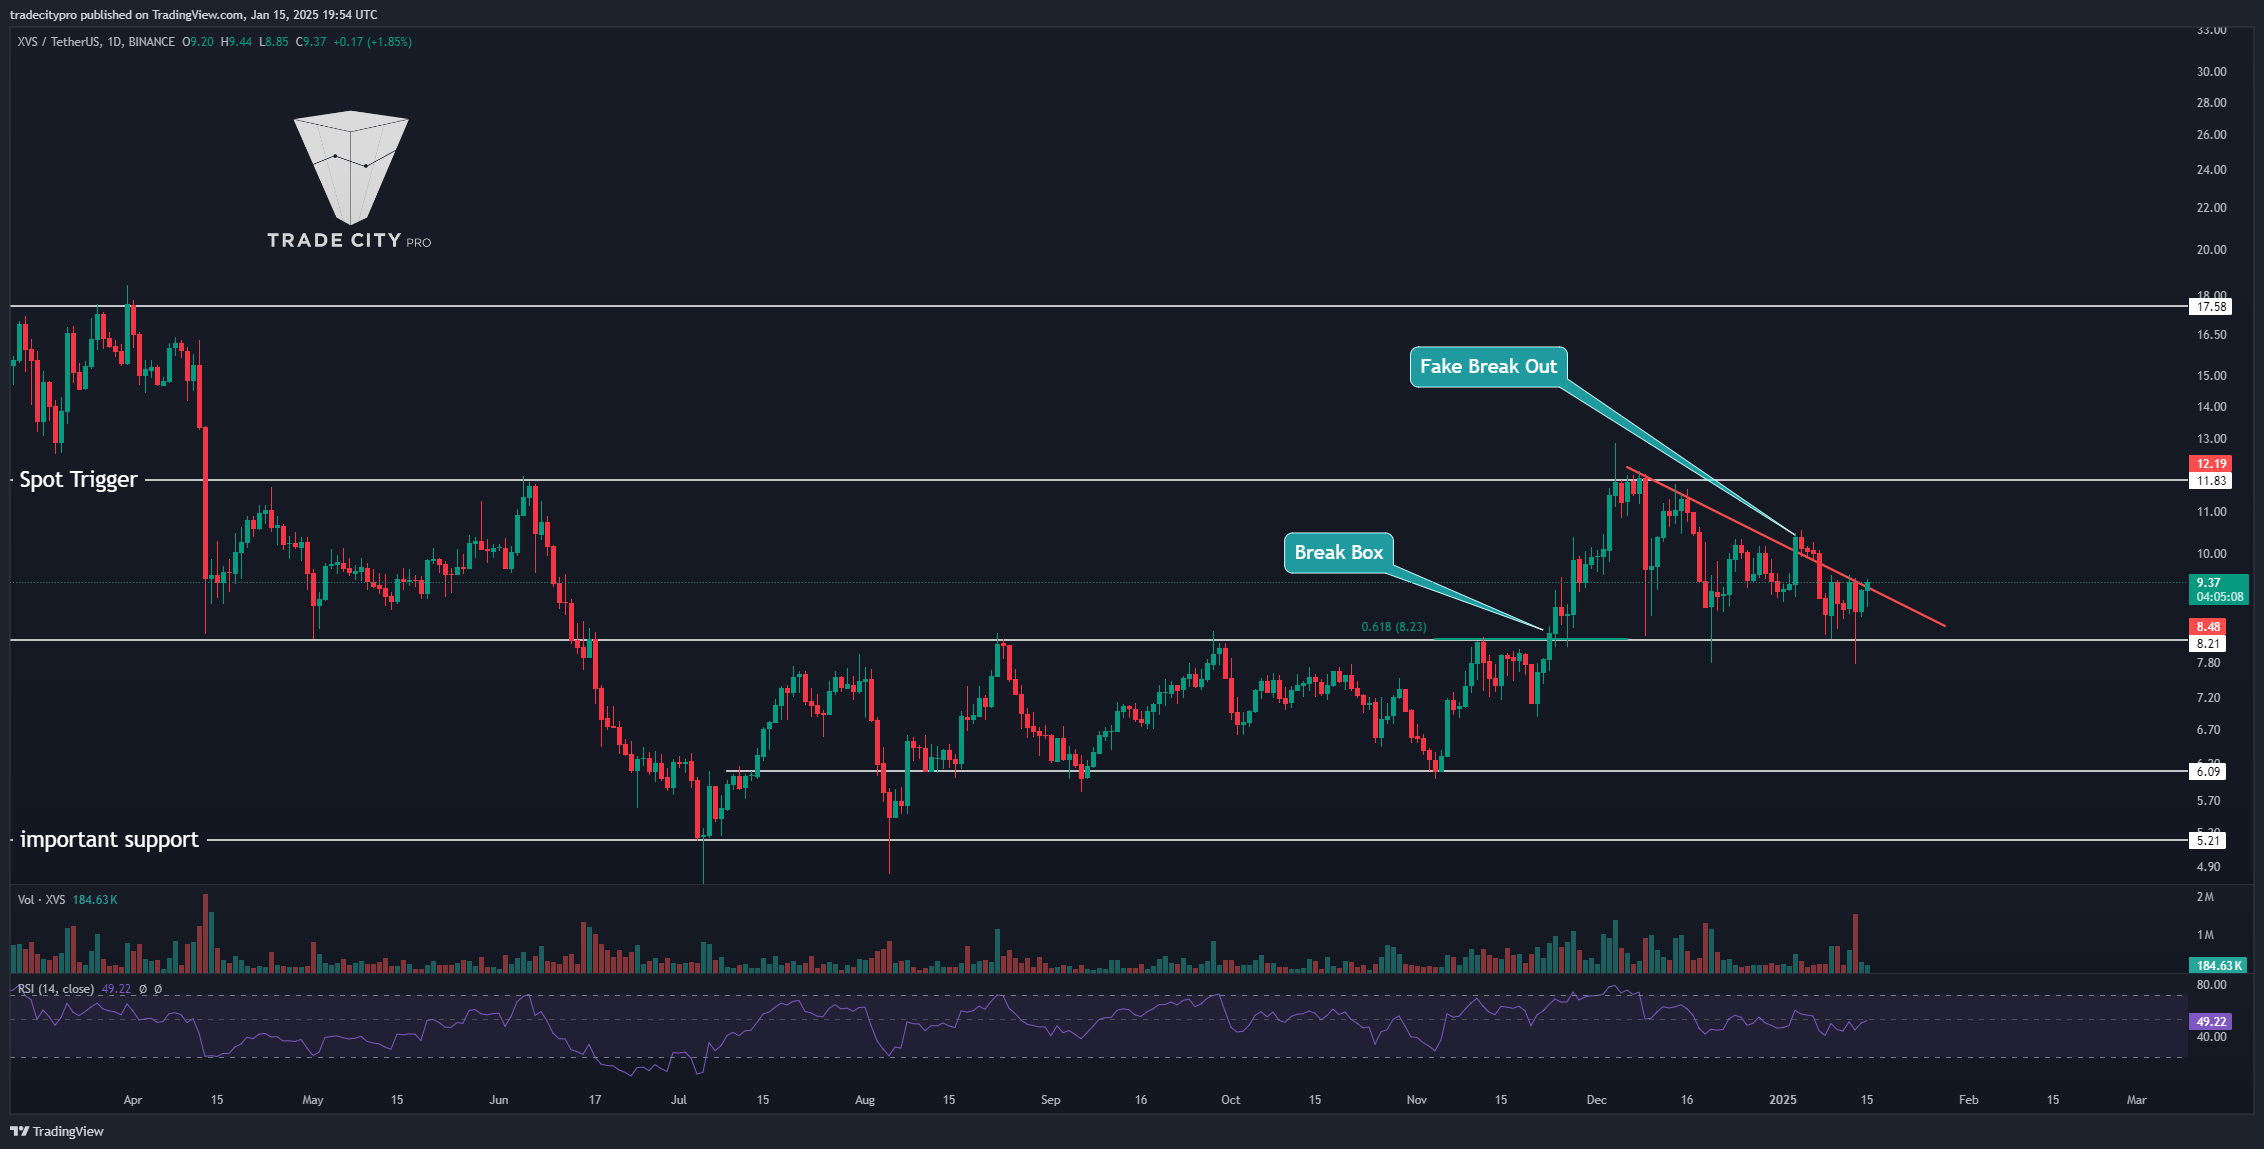Click the red 8.48 price tag

(x=2208, y=627)
